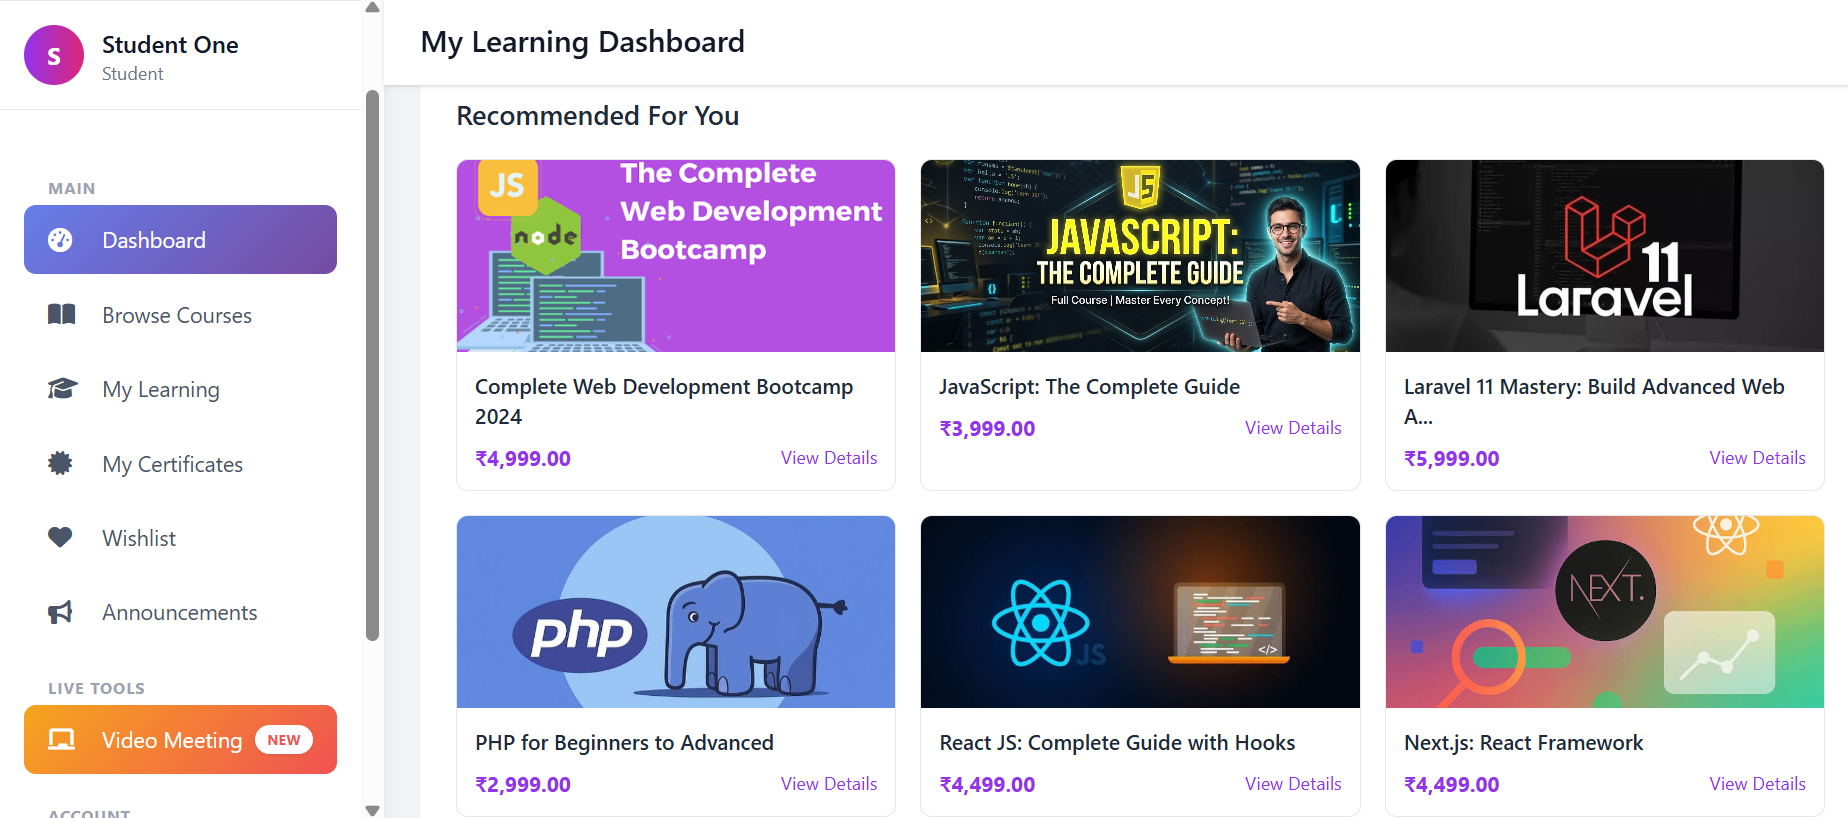The height and width of the screenshot is (818, 1848).
Task: View Details for JavaScript: The Complete Guide
Action: coord(1293,428)
